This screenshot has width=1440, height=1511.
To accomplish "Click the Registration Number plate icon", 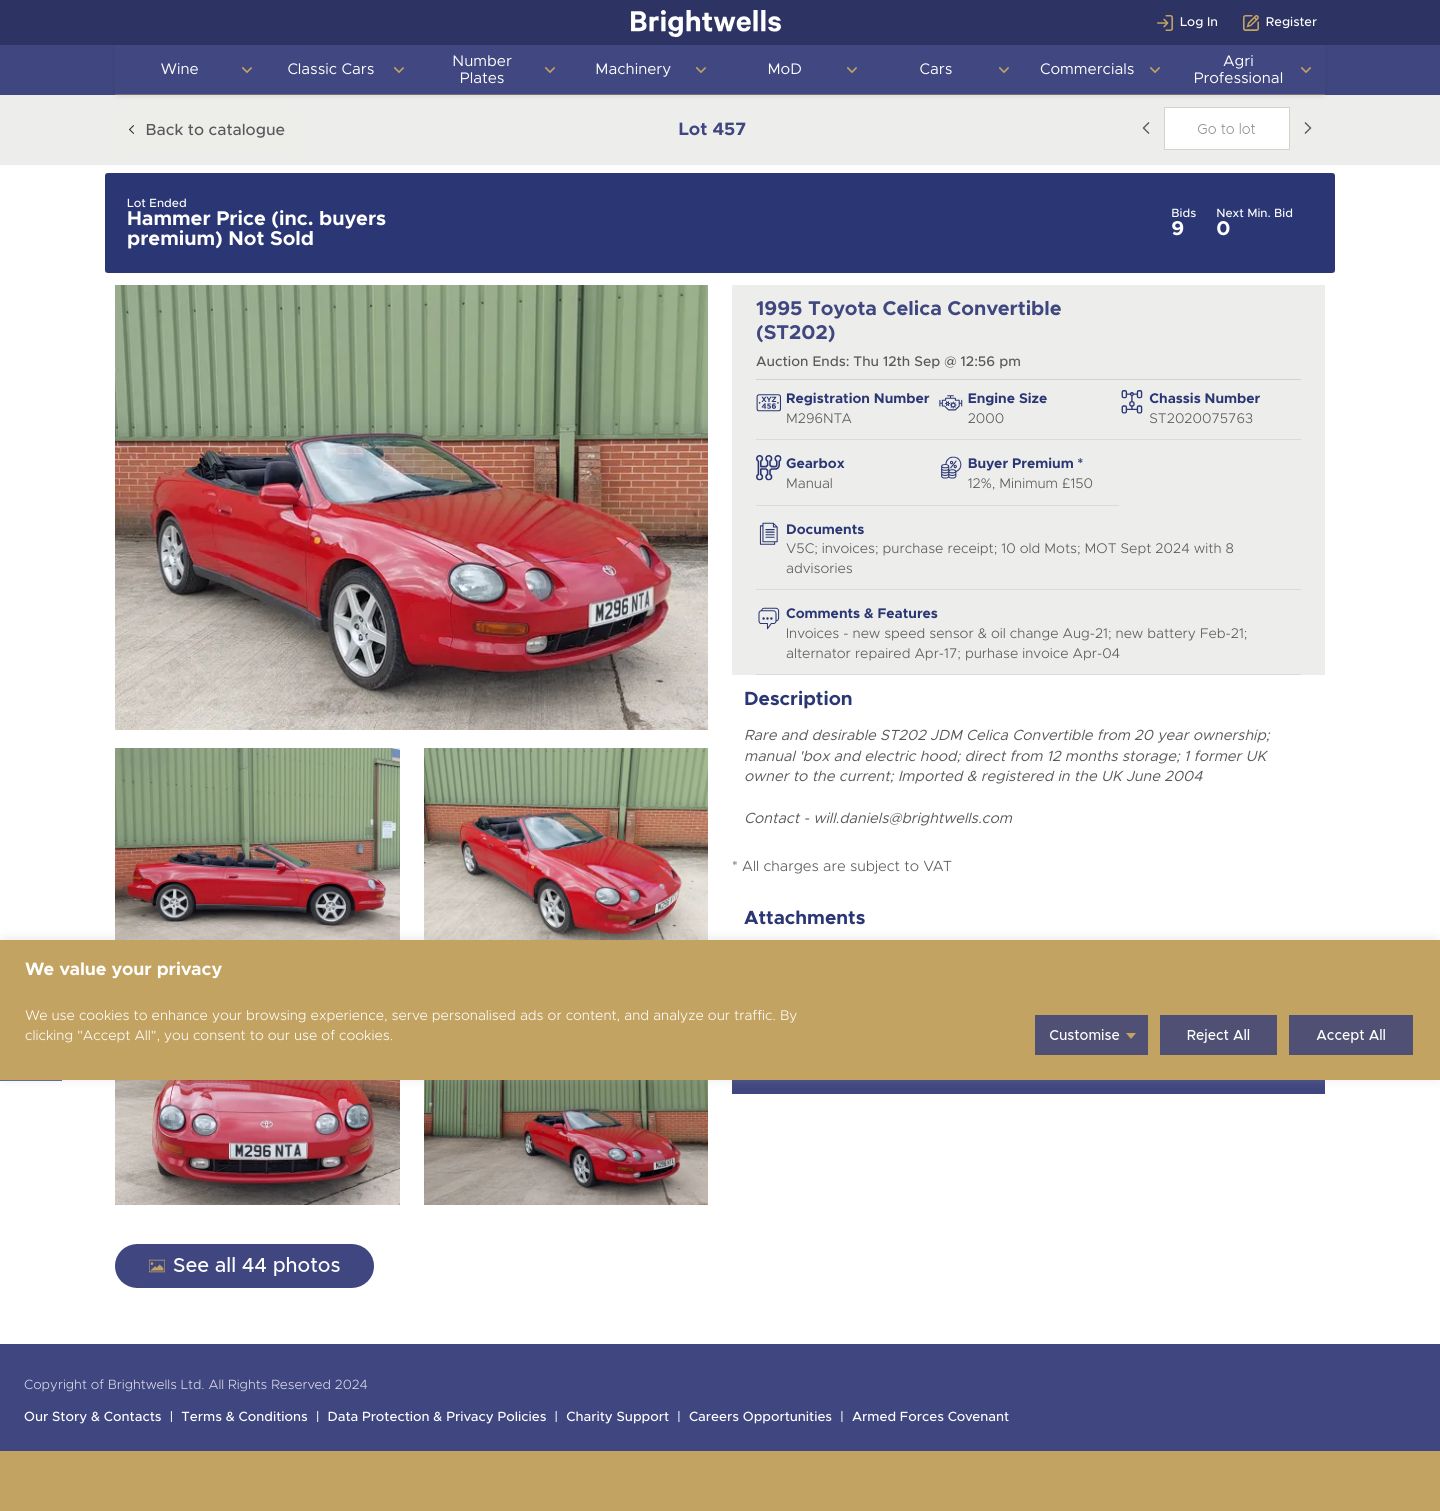I will click(768, 403).
